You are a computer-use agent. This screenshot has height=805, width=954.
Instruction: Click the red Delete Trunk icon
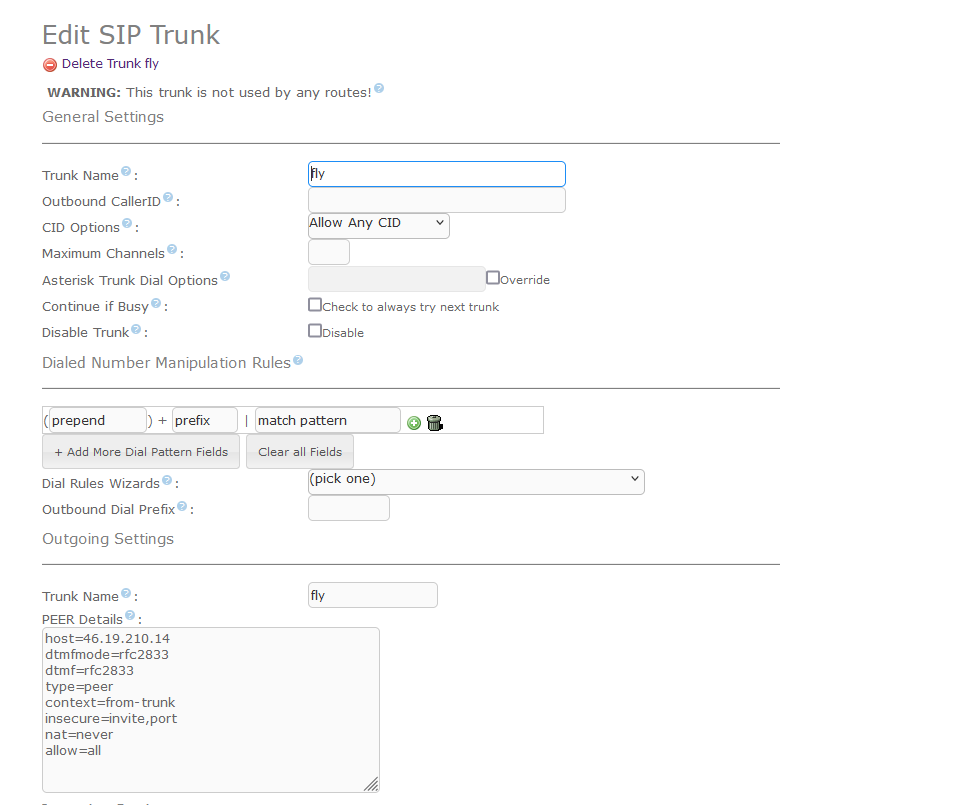50,65
